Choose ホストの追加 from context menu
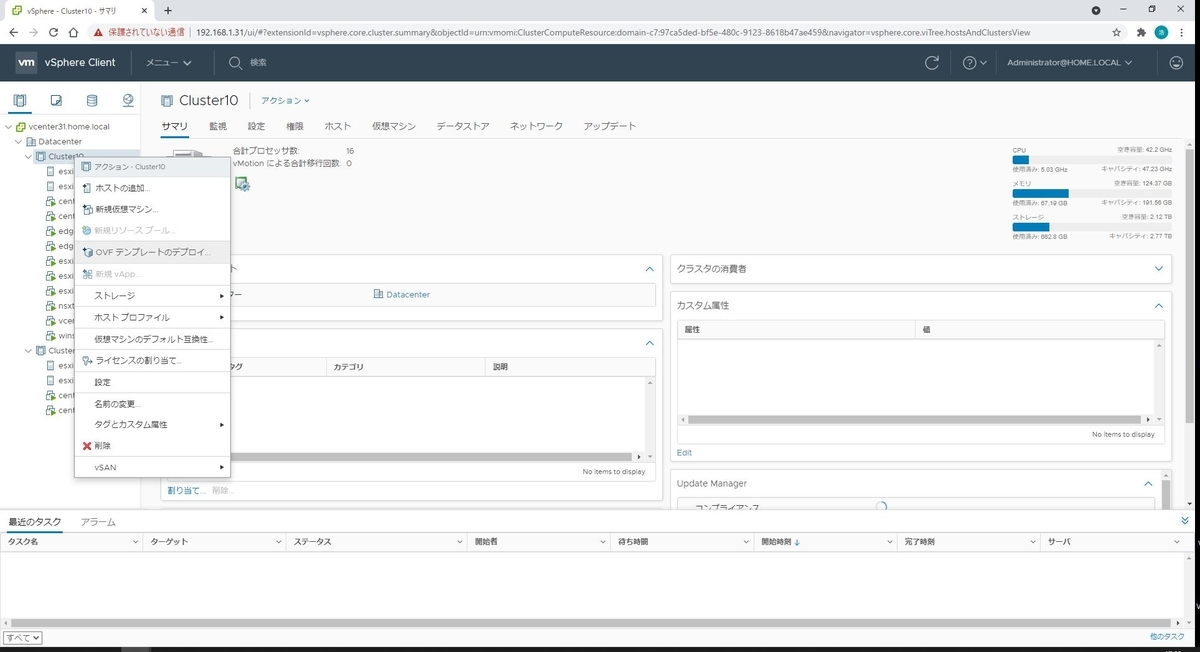 (152, 188)
